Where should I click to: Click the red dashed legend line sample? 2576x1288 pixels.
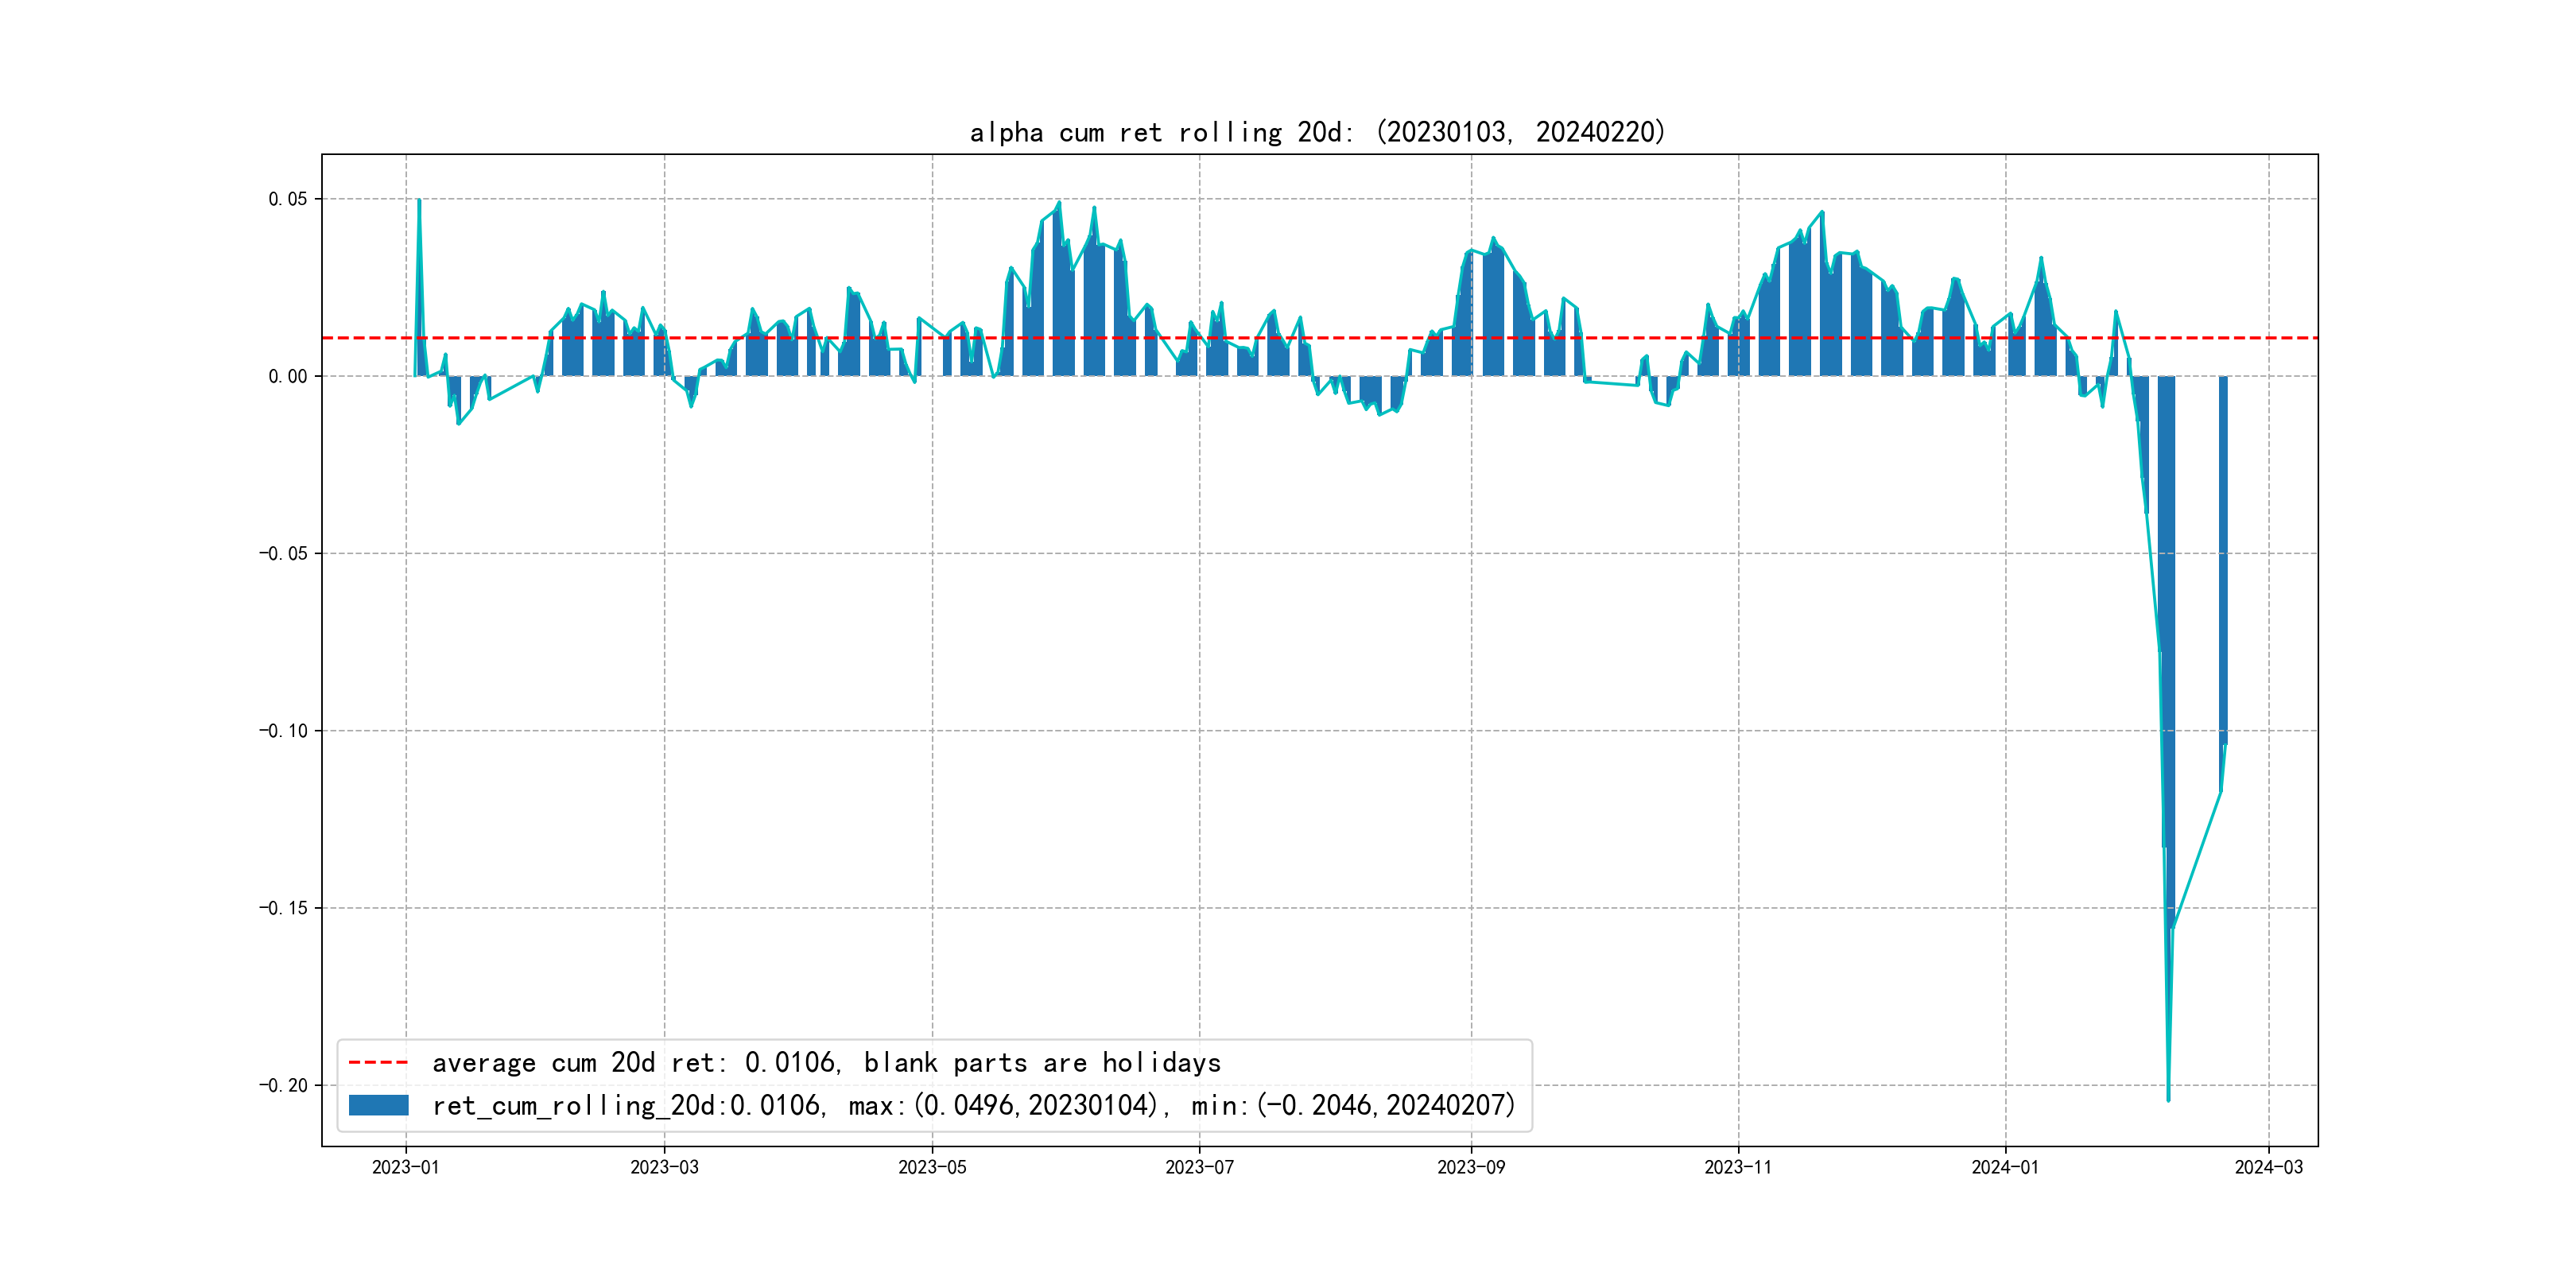378,1062
